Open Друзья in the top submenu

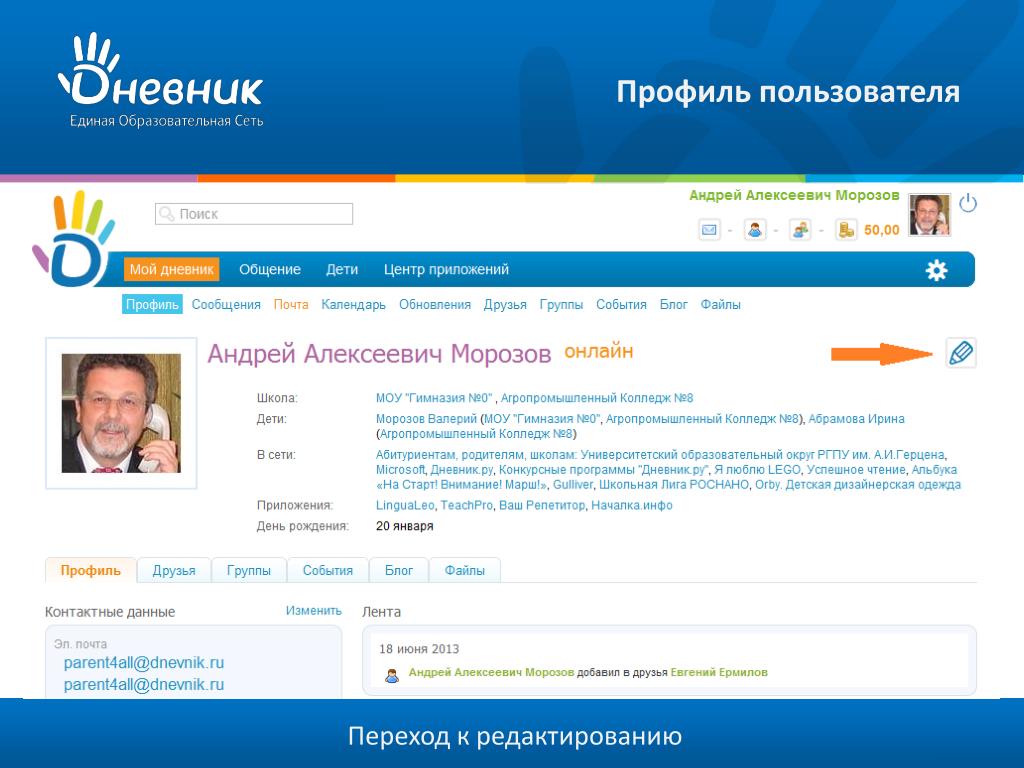(x=505, y=304)
